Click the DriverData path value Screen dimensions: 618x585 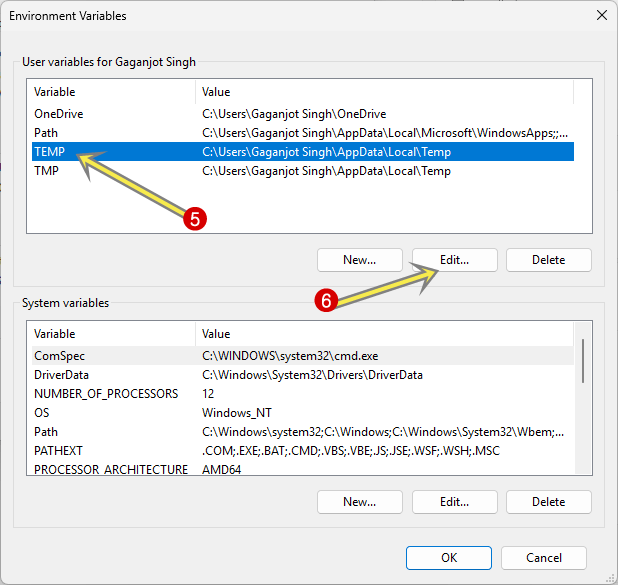tap(312, 374)
